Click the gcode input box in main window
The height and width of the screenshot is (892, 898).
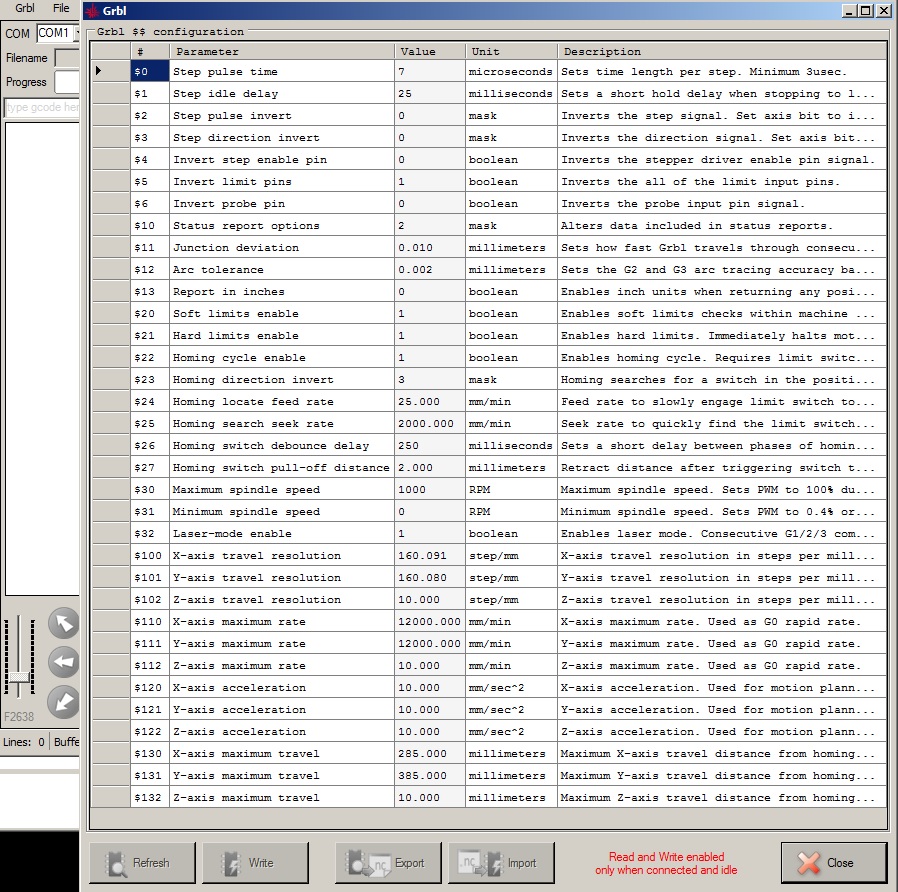click(42, 107)
